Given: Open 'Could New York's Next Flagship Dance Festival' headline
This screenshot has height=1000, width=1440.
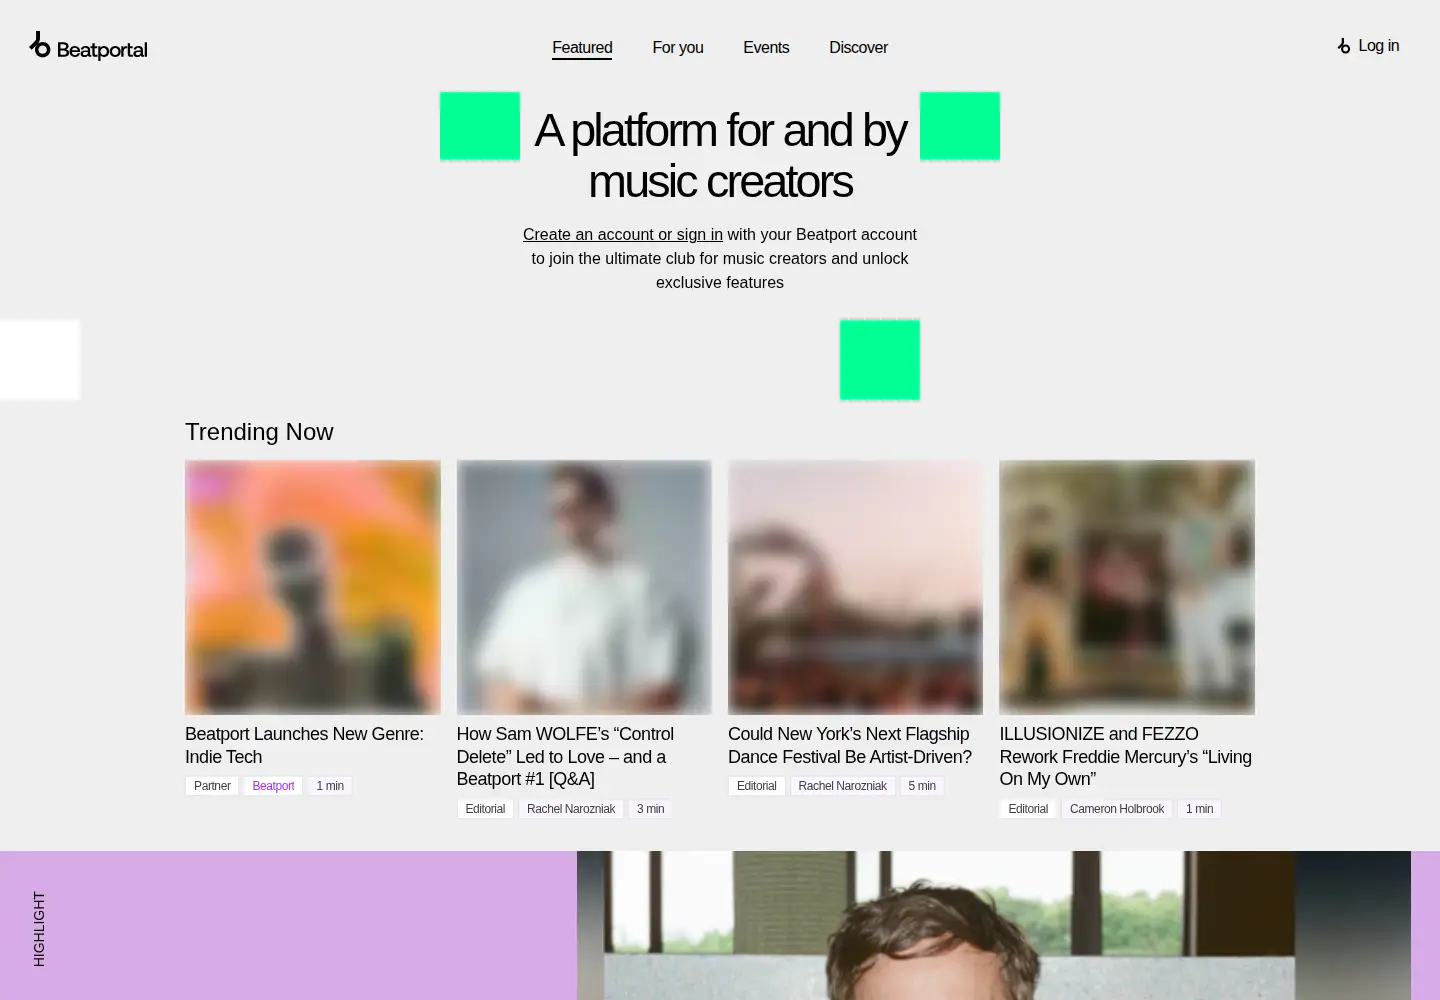Looking at the screenshot, I should click(x=850, y=745).
